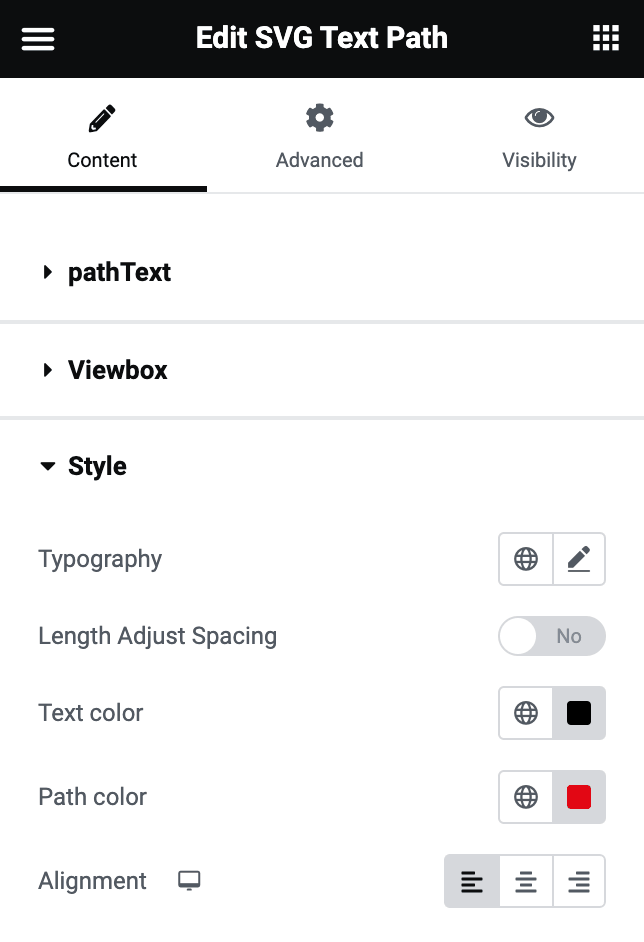Click the responsive desktop icon near Alignment
This screenshot has height=942, width=644.
point(189,881)
